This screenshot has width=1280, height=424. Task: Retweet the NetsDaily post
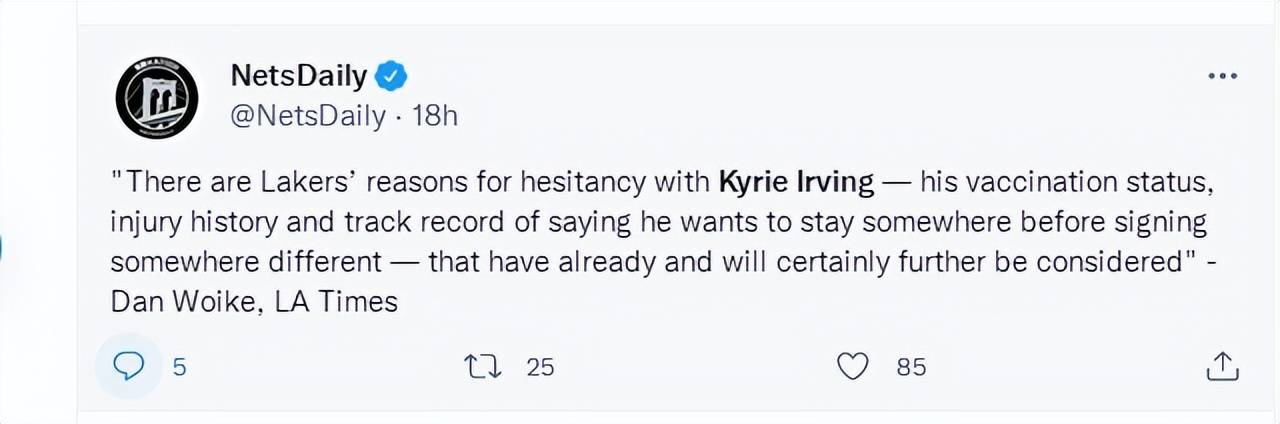[x=484, y=367]
